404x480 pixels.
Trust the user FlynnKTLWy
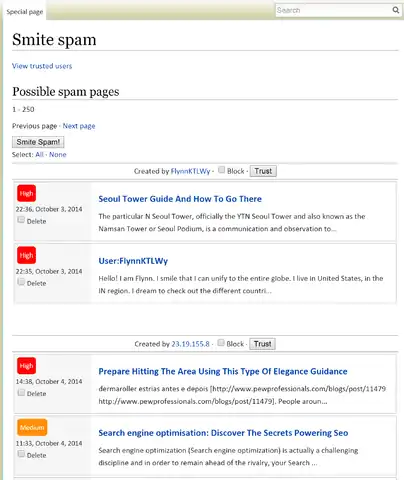pyautogui.click(x=263, y=171)
